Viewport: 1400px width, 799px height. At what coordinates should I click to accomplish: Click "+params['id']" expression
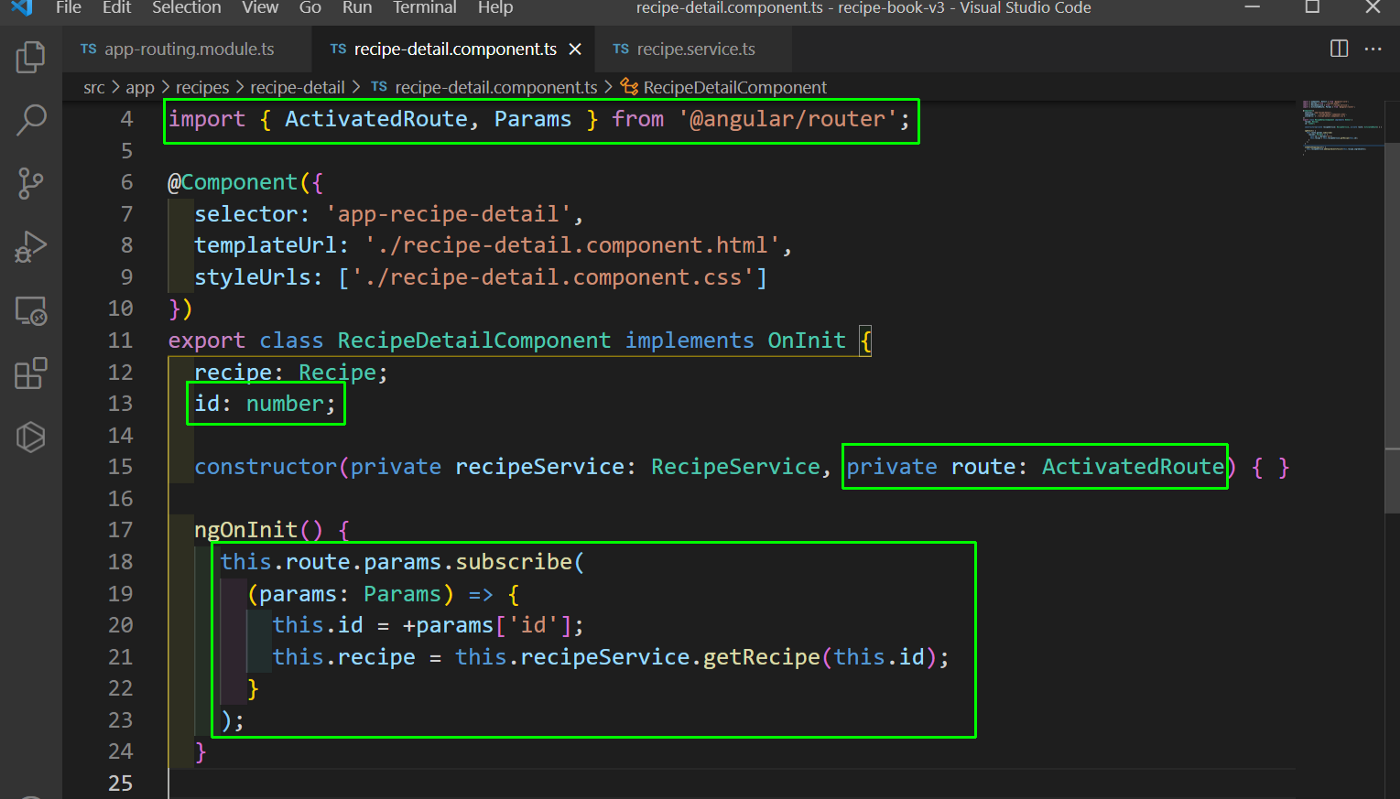[x=487, y=625]
